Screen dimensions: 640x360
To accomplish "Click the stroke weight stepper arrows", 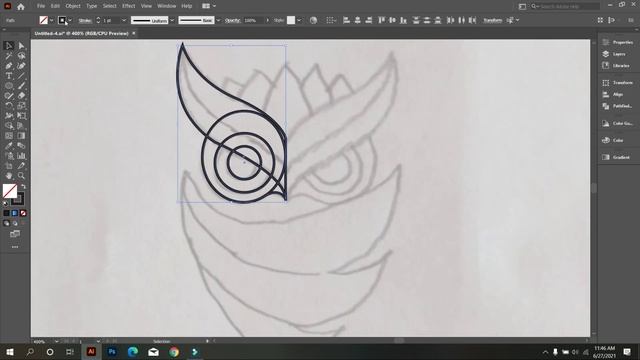I will 98,20.
